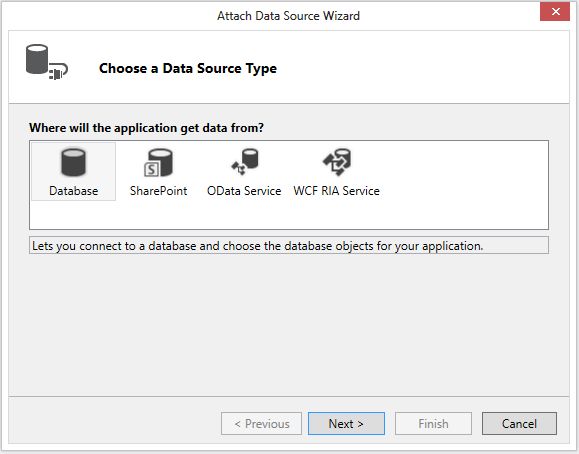Choose the SharePoint data source icon
The image size is (579, 454).
pos(158,163)
